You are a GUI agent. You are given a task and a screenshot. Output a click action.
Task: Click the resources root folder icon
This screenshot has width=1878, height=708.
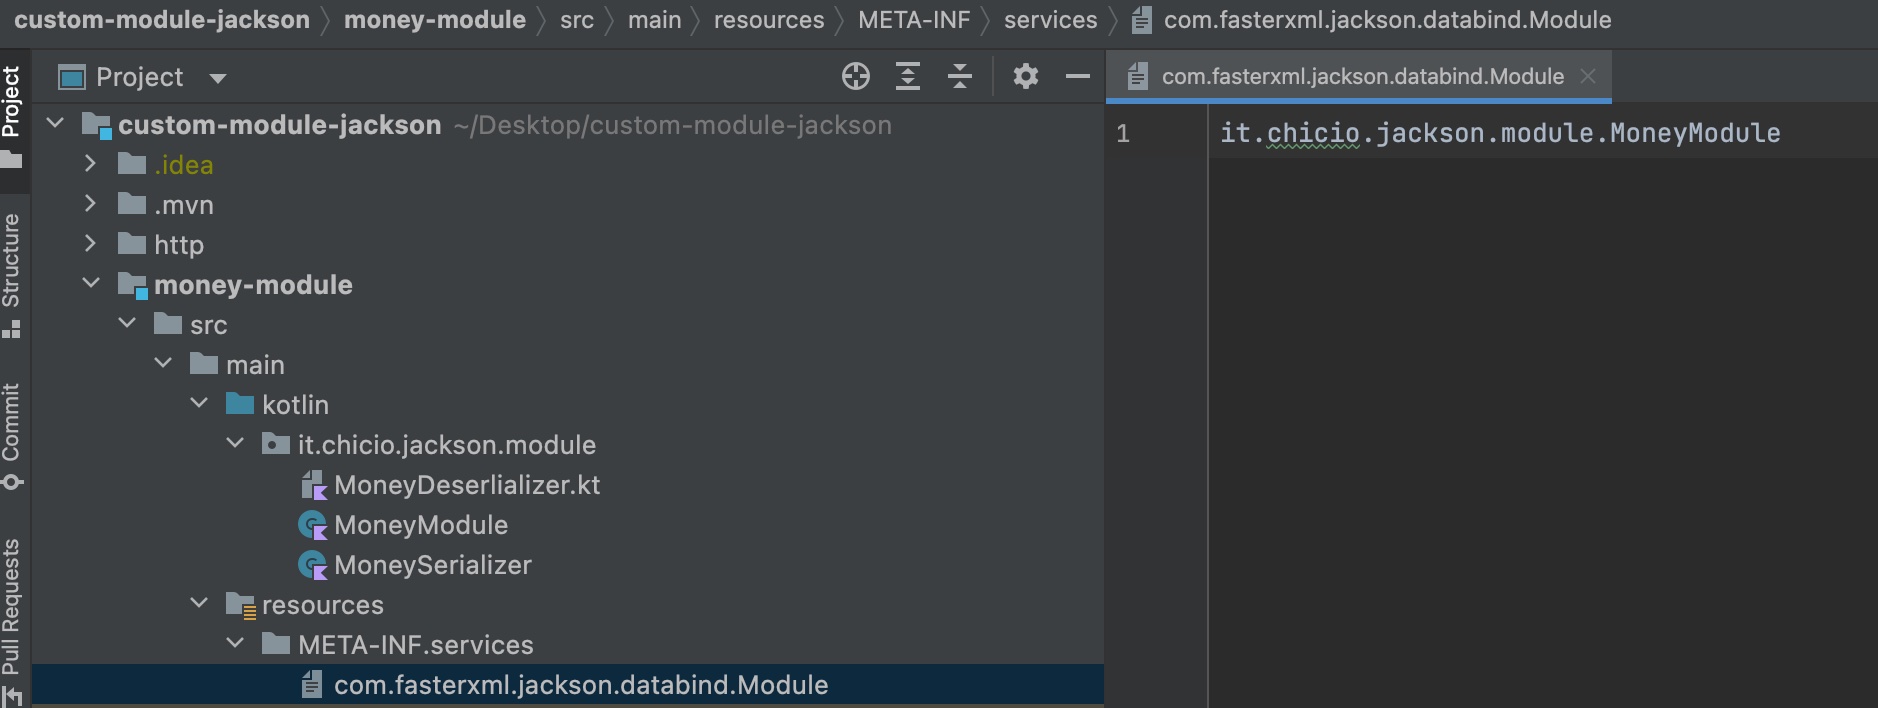click(x=241, y=605)
